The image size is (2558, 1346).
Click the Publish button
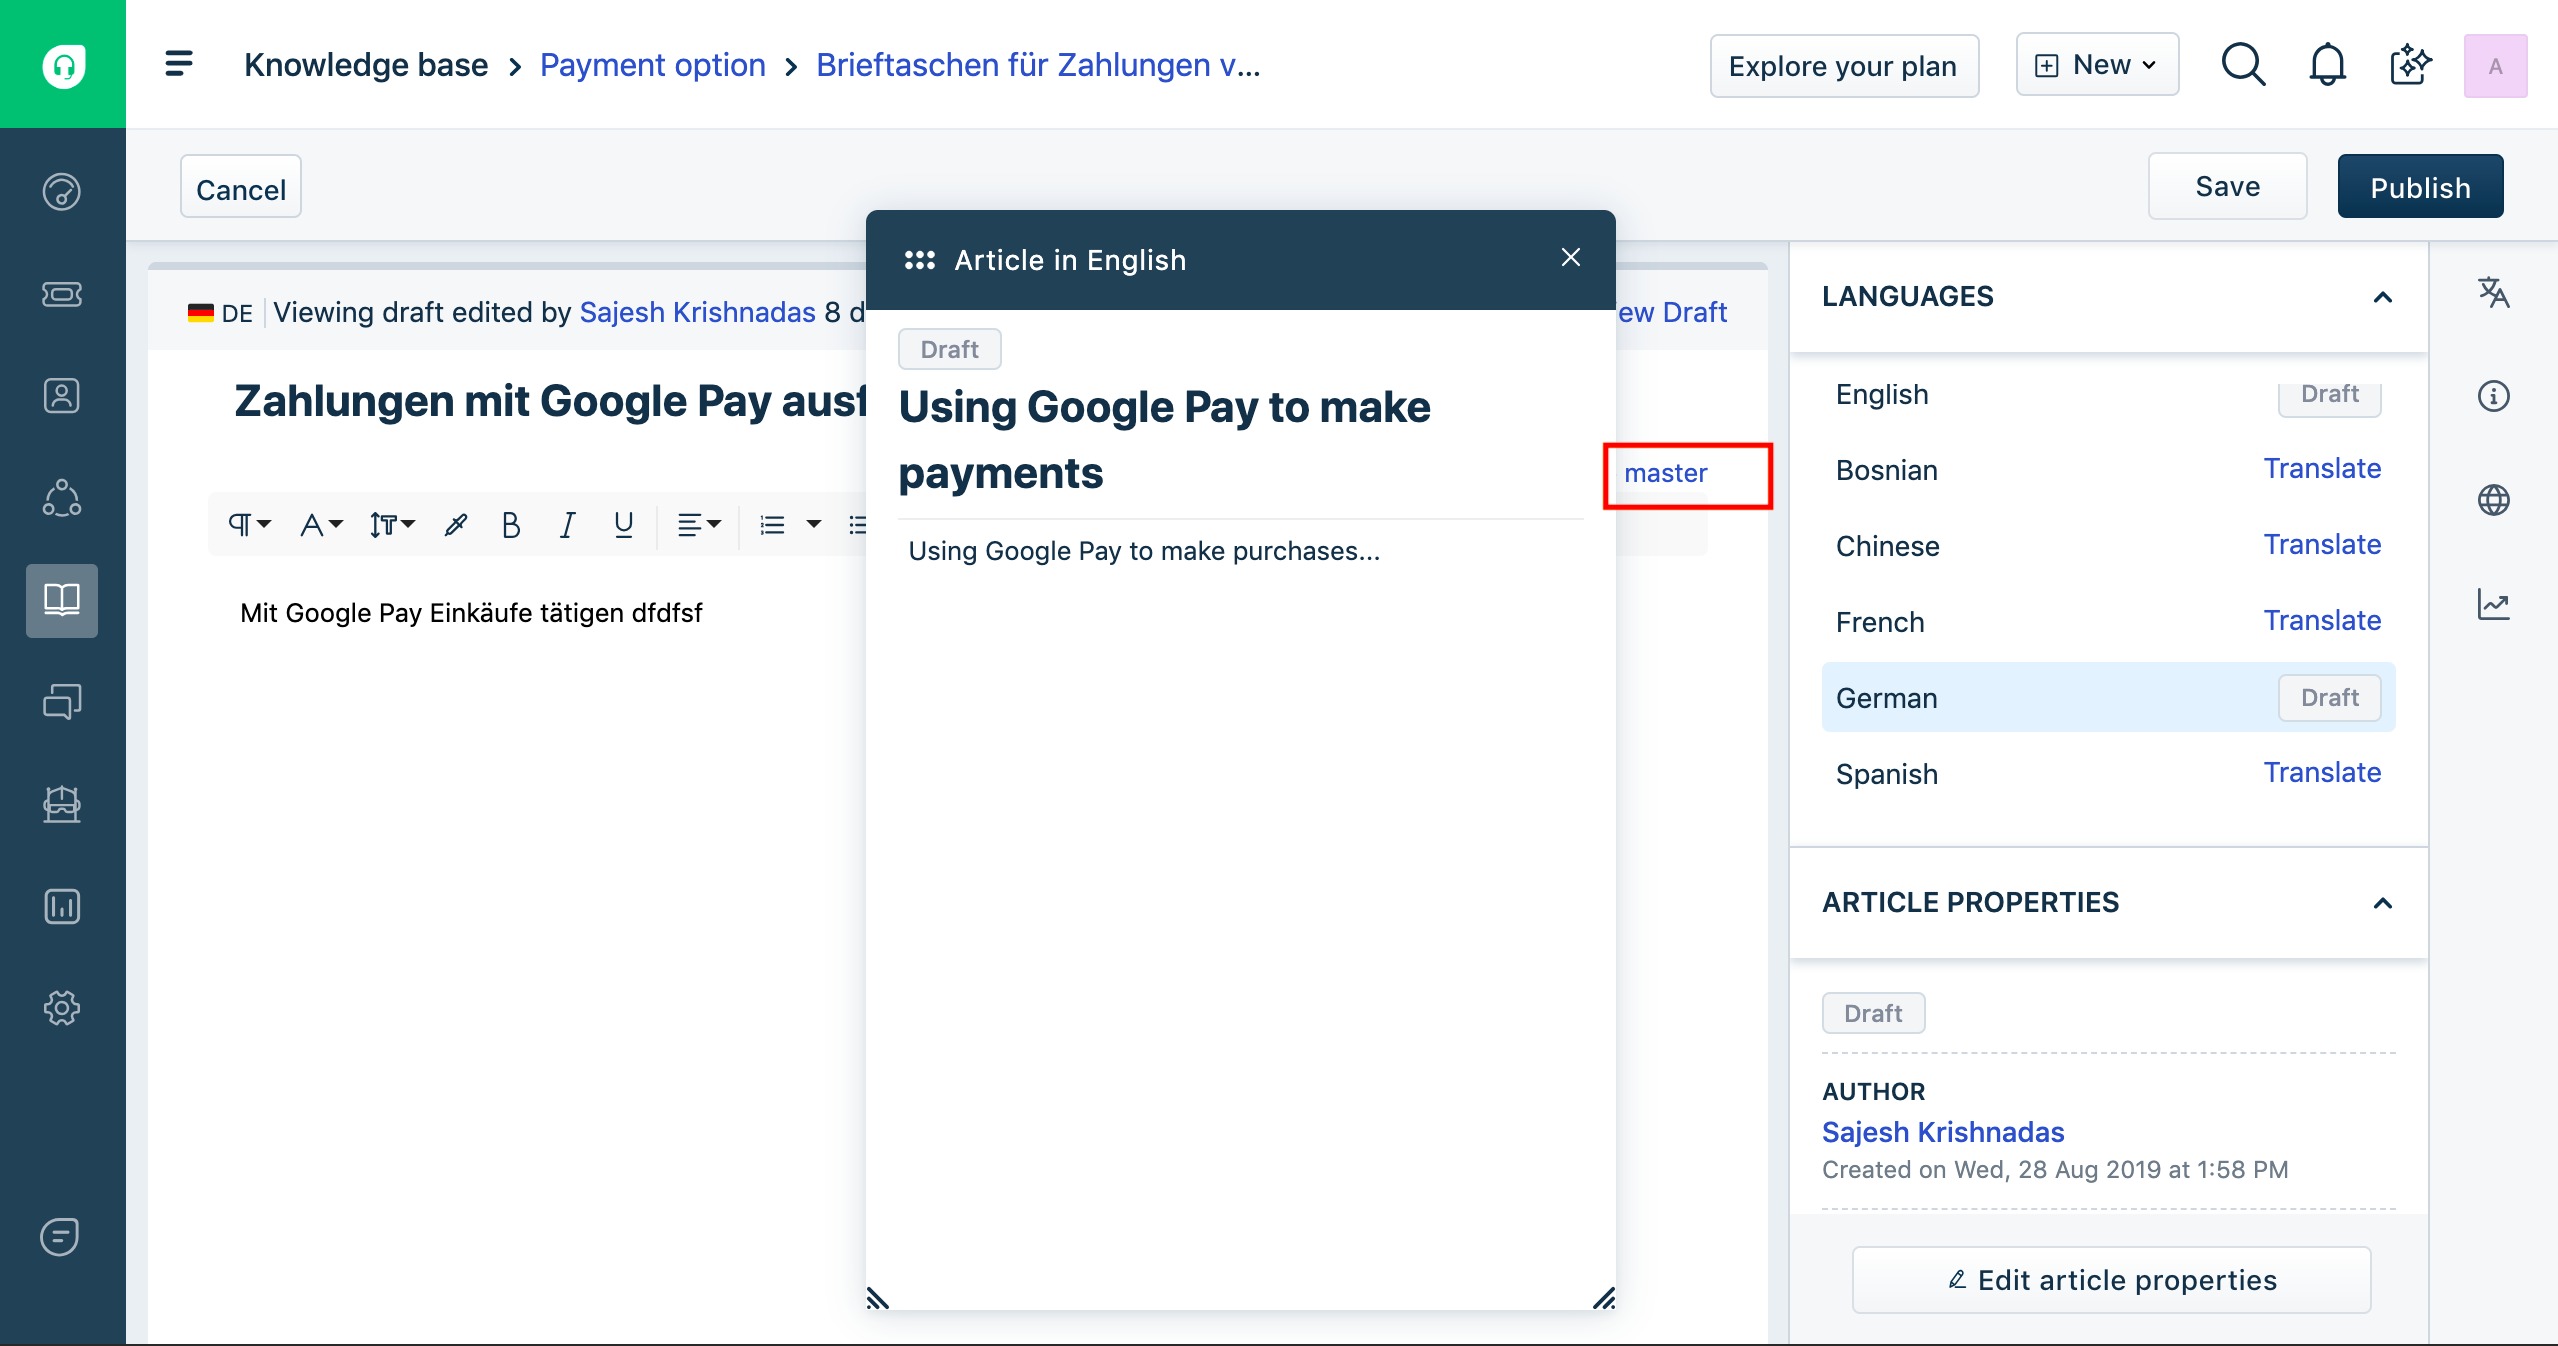pos(2419,187)
